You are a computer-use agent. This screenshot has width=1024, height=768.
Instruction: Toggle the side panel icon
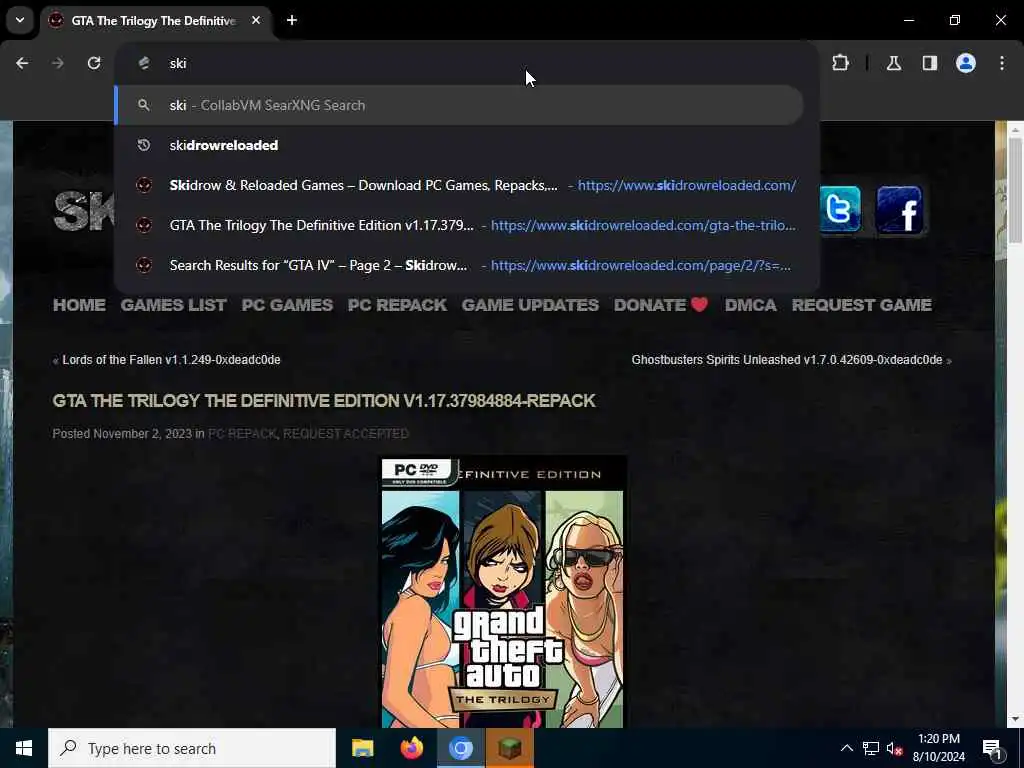[929, 63]
